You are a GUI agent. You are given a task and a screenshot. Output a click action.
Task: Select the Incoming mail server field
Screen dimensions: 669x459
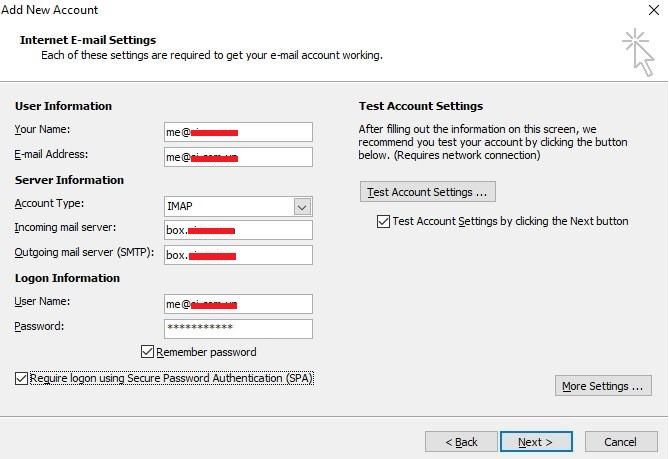coord(238,230)
